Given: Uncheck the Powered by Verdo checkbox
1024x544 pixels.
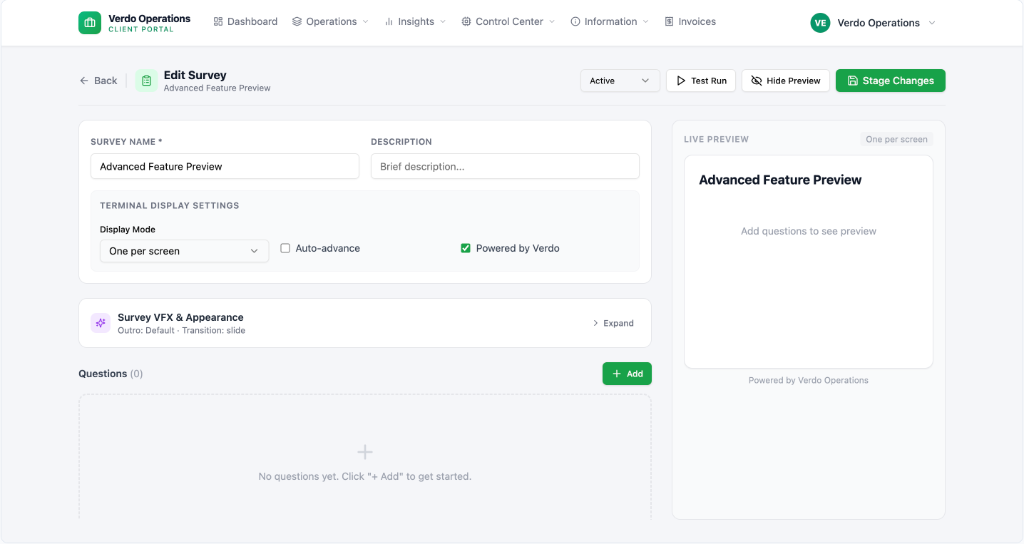Looking at the screenshot, I should pos(466,248).
